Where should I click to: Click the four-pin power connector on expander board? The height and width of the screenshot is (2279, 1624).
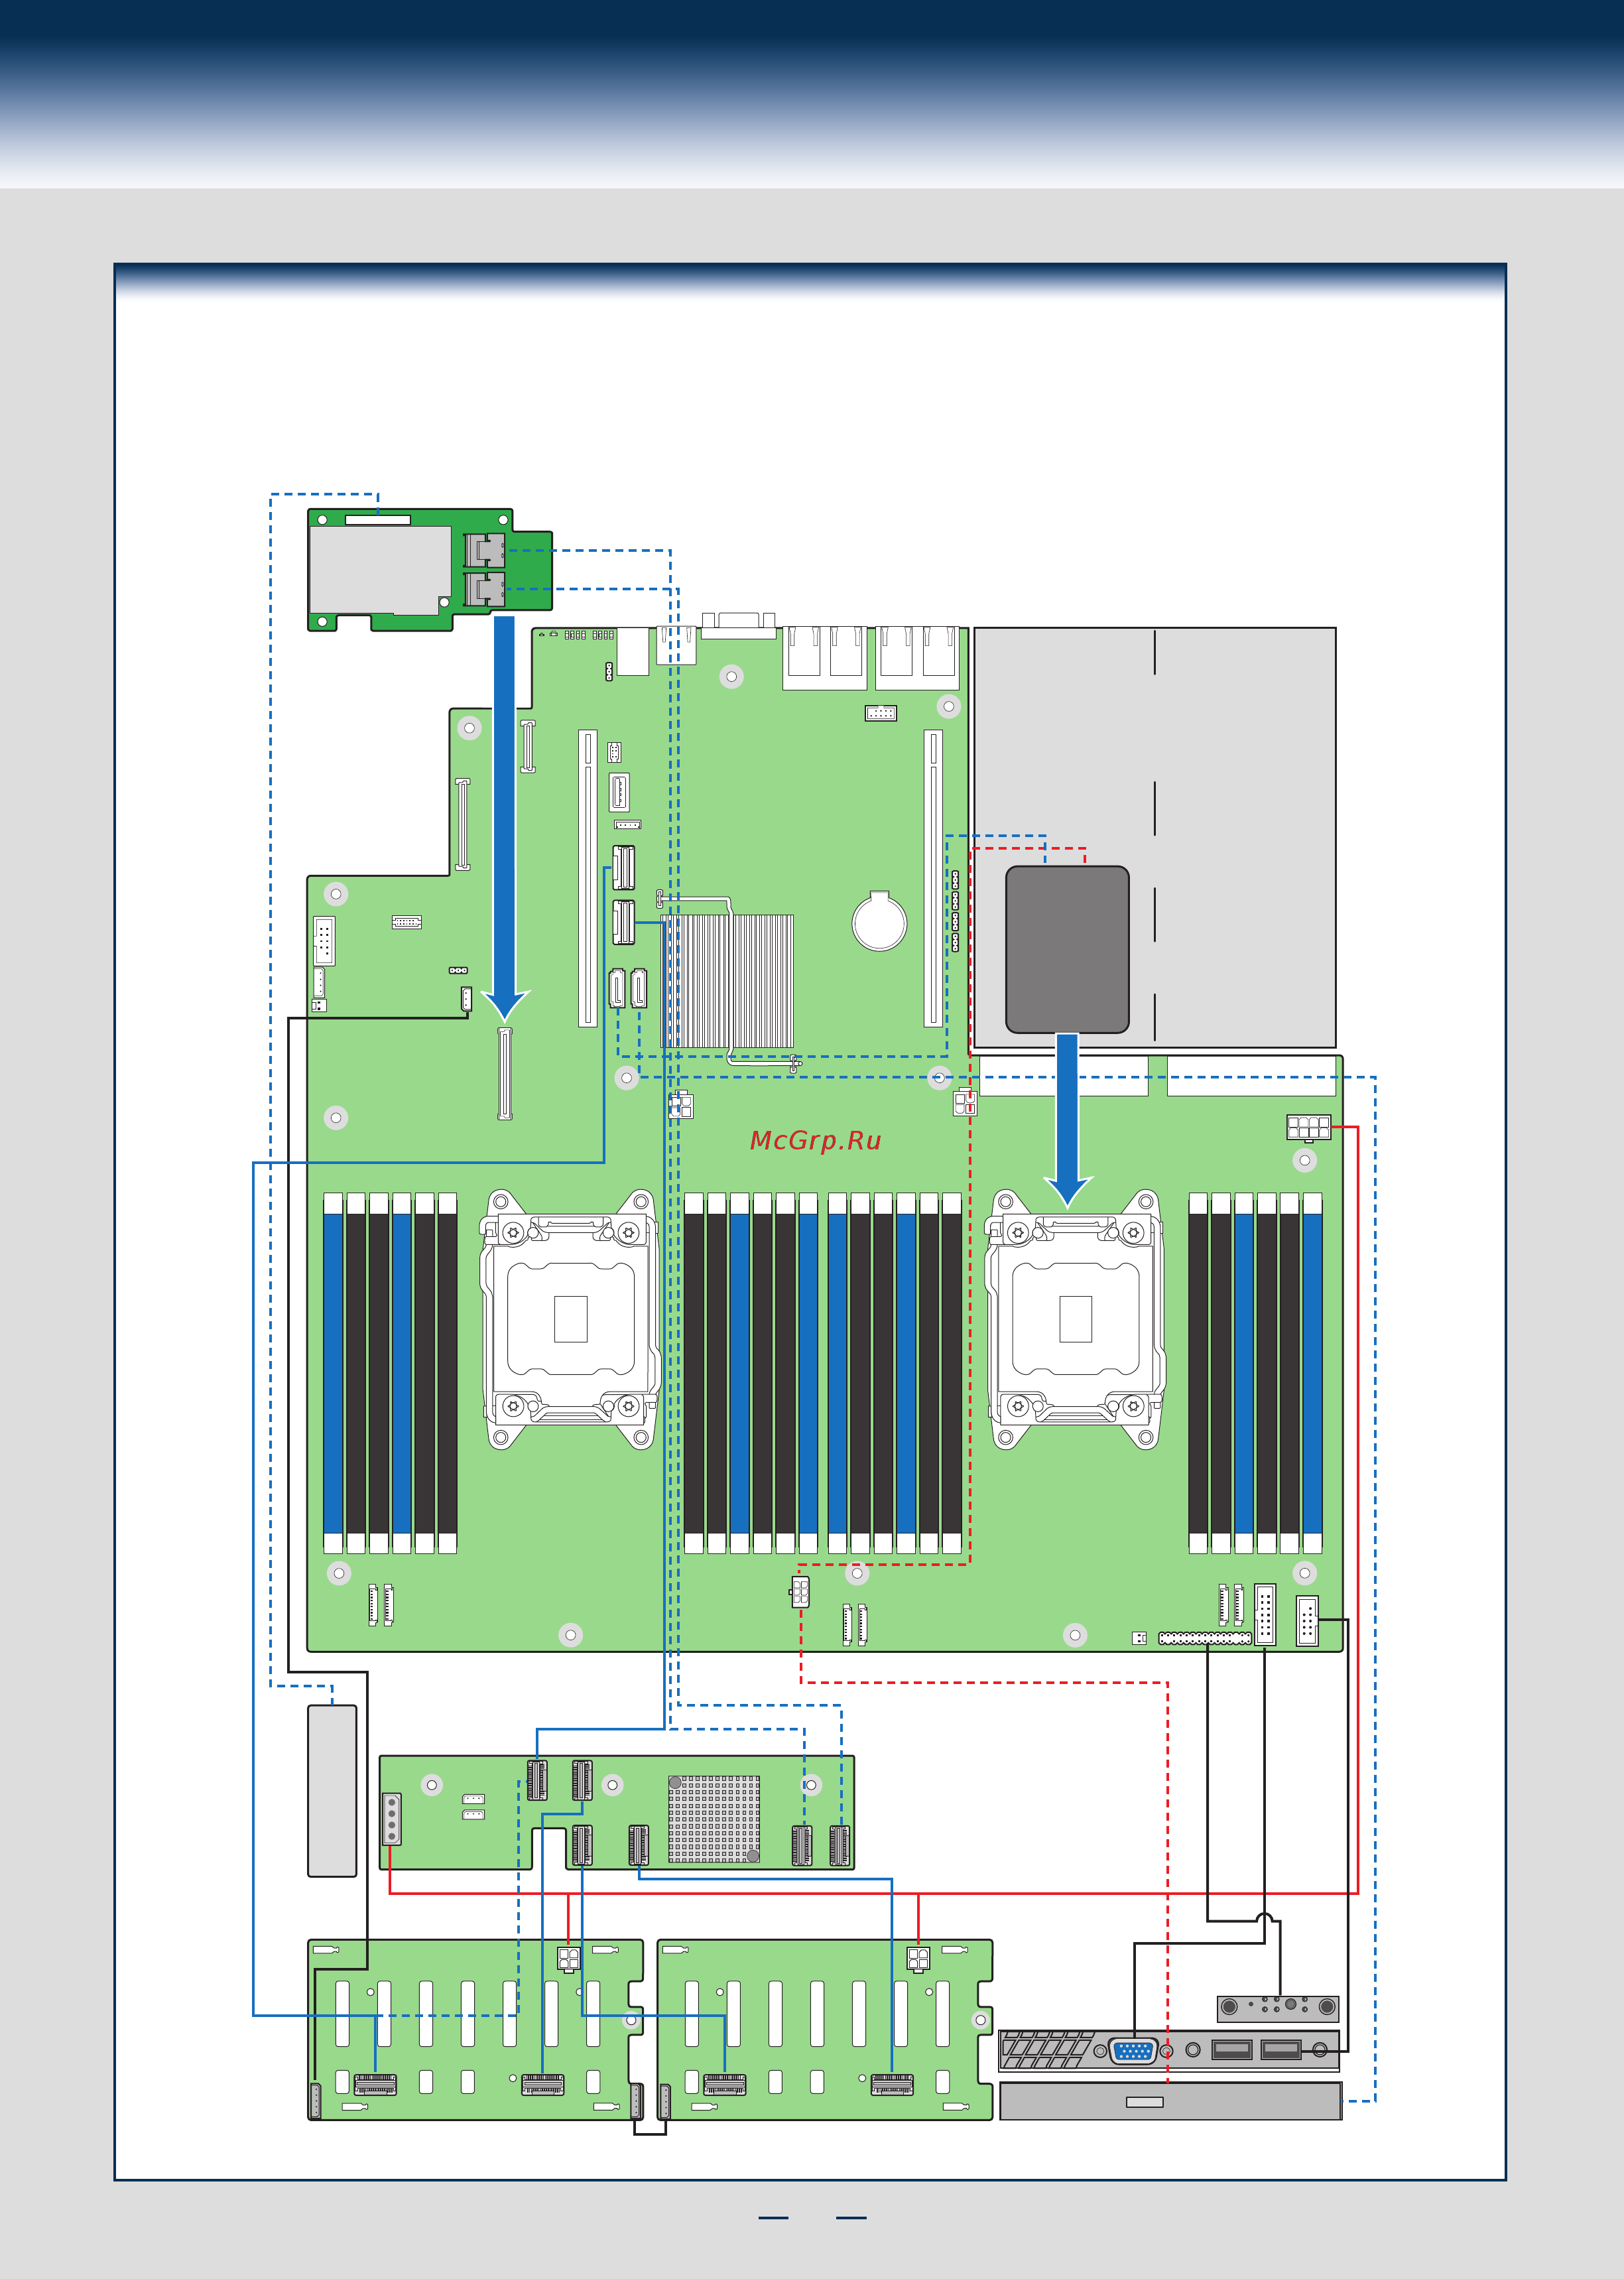[x=392, y=1818]
